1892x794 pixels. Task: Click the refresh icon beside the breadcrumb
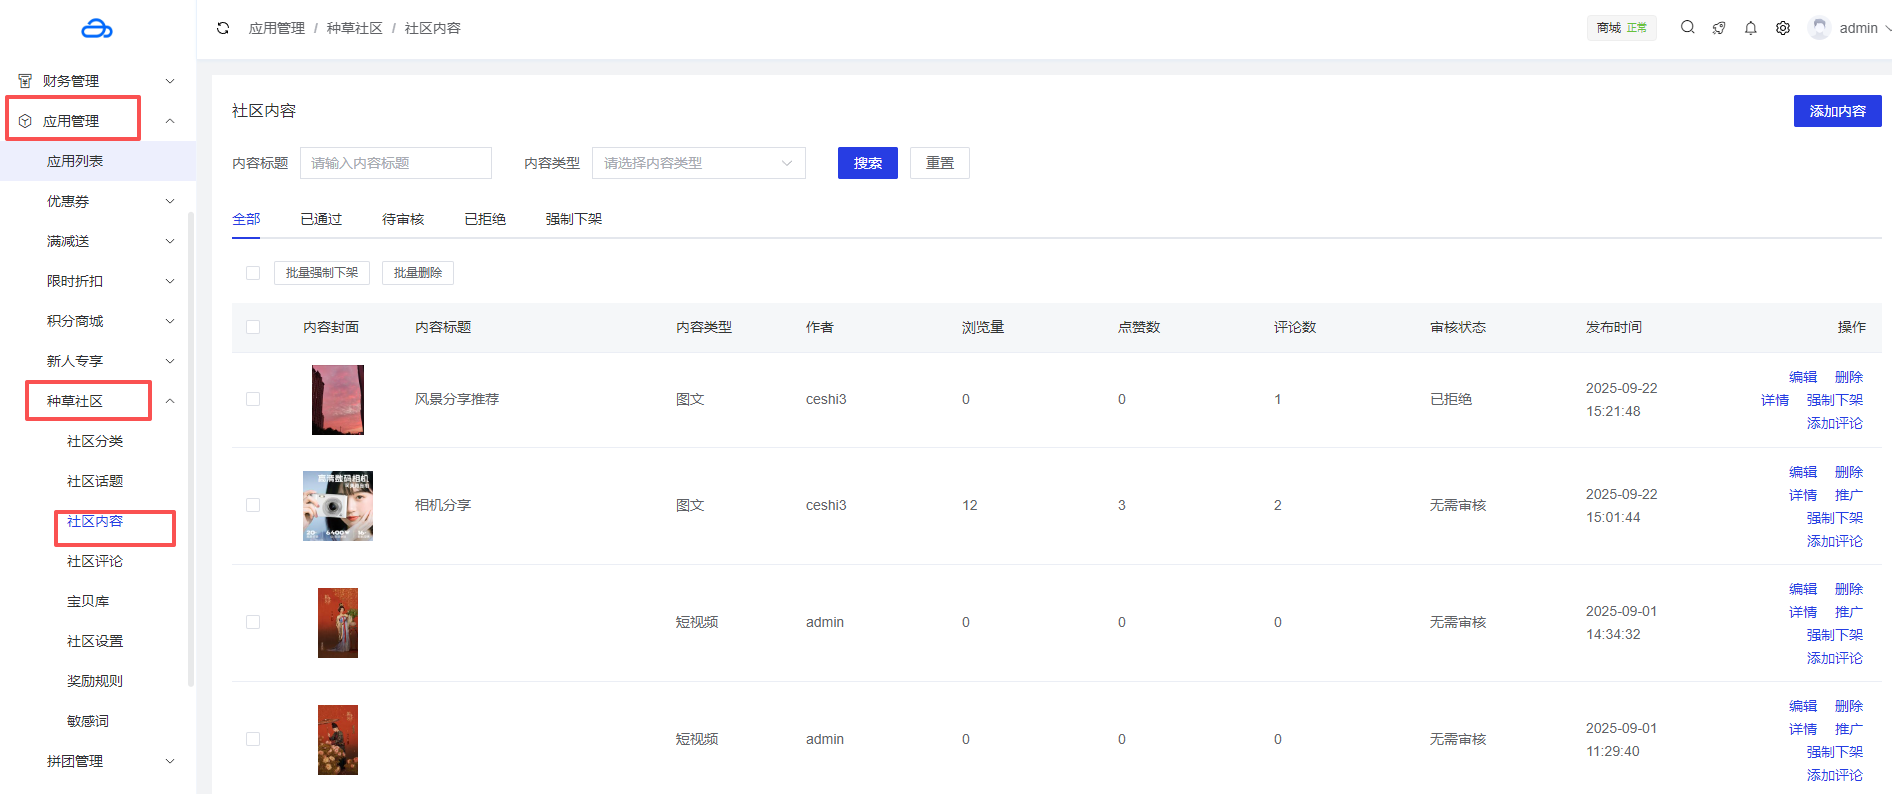[x=223, y=28]
